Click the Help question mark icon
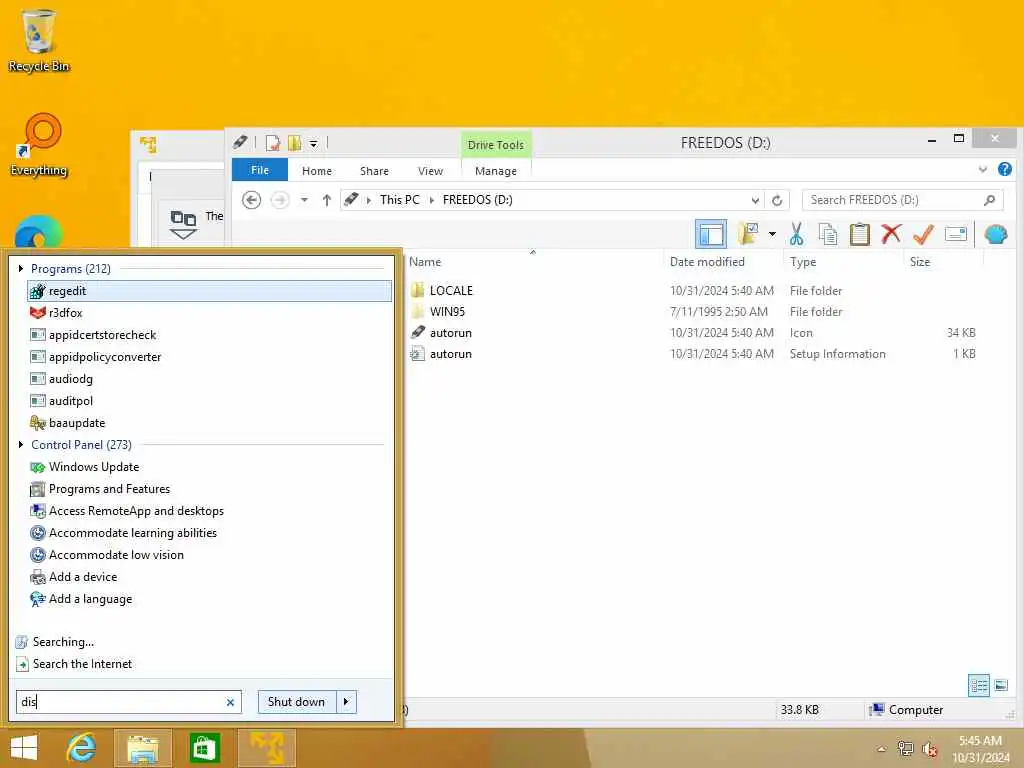Screen dimensions: 1024x768 click(1004, 170)
